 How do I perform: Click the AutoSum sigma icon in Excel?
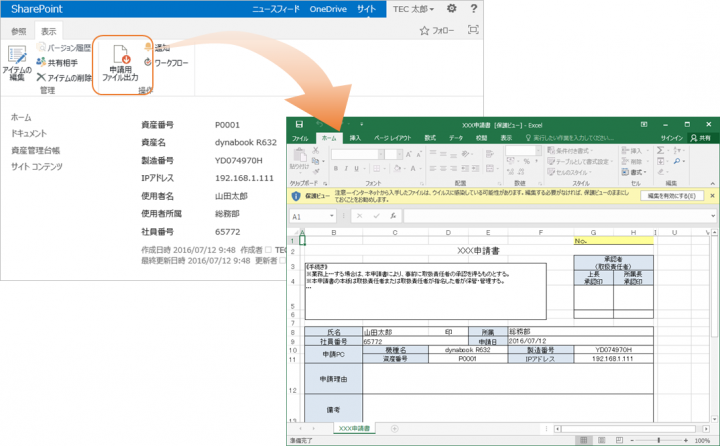coord(660,150)
